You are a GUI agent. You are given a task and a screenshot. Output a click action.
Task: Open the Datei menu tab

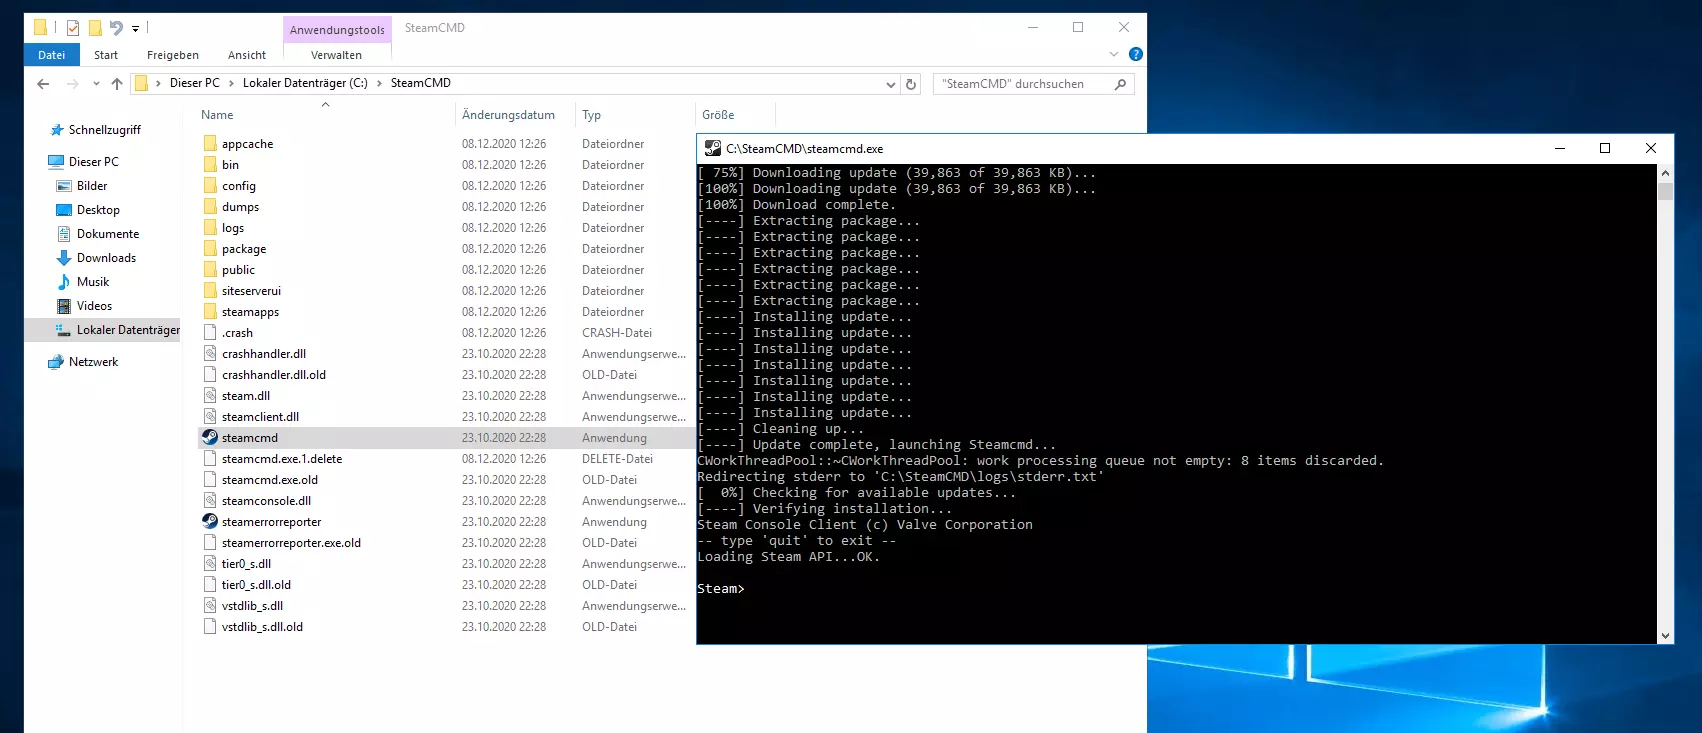pos(51,55)
